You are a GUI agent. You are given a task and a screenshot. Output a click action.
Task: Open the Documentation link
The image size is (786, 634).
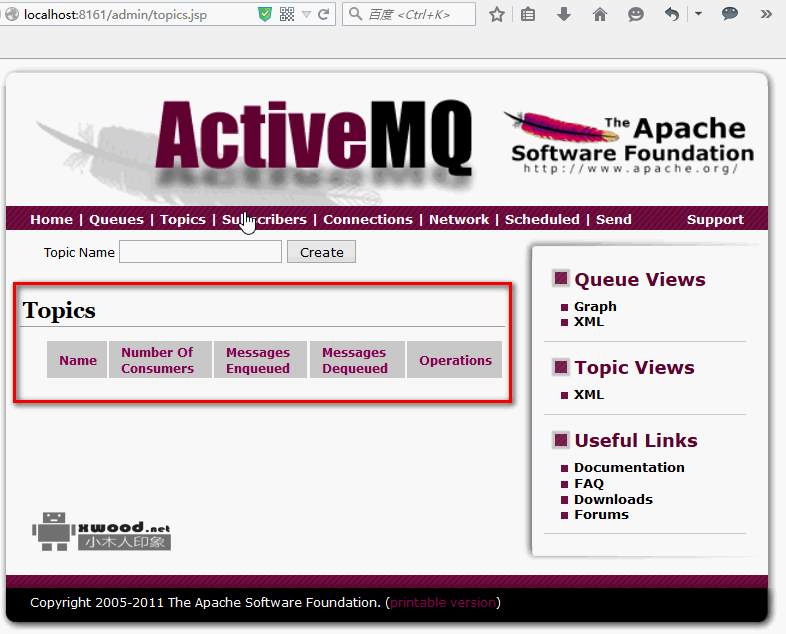629,467
